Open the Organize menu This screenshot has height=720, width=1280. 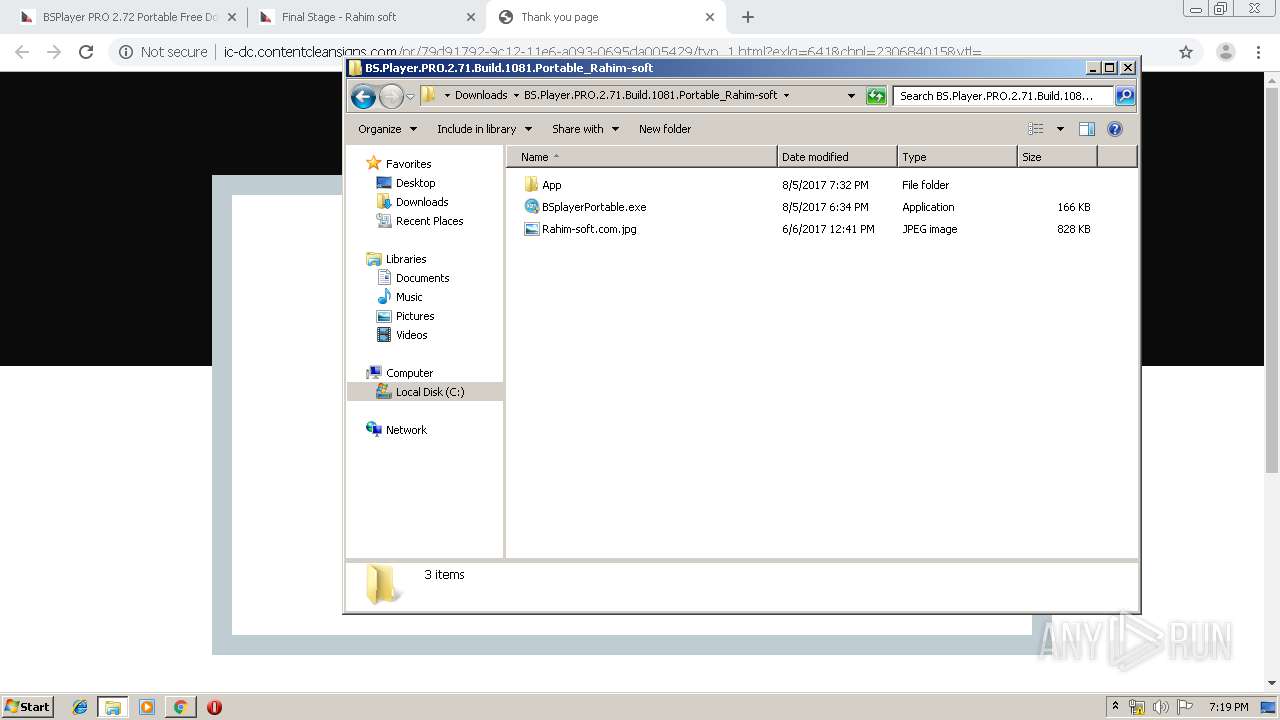click(x=387, y=129)
